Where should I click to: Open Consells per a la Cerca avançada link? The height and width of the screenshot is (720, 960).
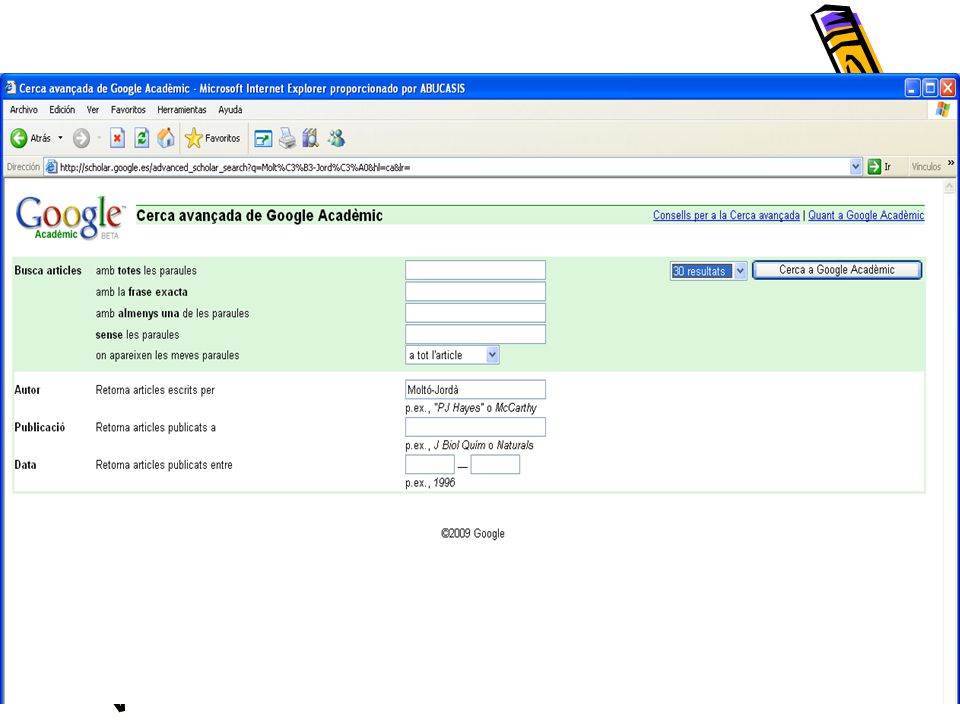726,215
